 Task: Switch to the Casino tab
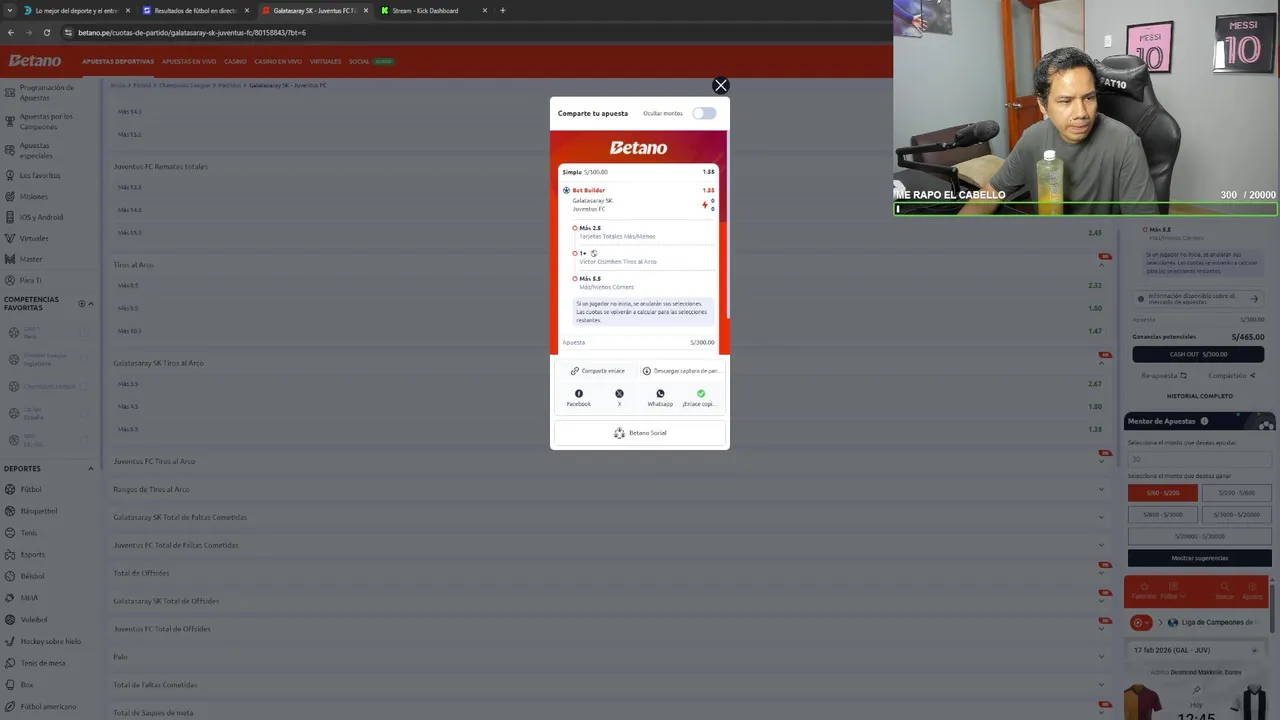pyautogui.click(x=235, y=62)
